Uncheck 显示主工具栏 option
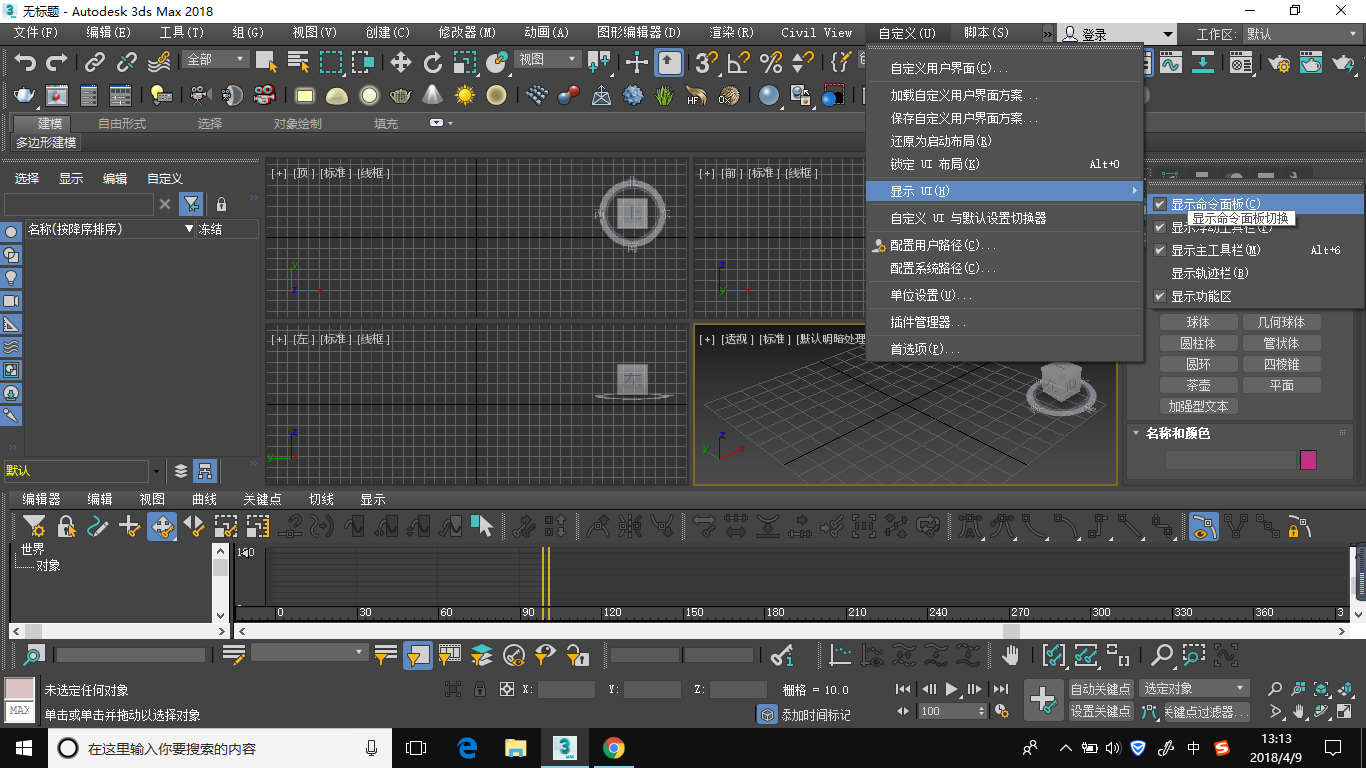Viewport: 1366px width, 768px height. (x=1215, y=251)
